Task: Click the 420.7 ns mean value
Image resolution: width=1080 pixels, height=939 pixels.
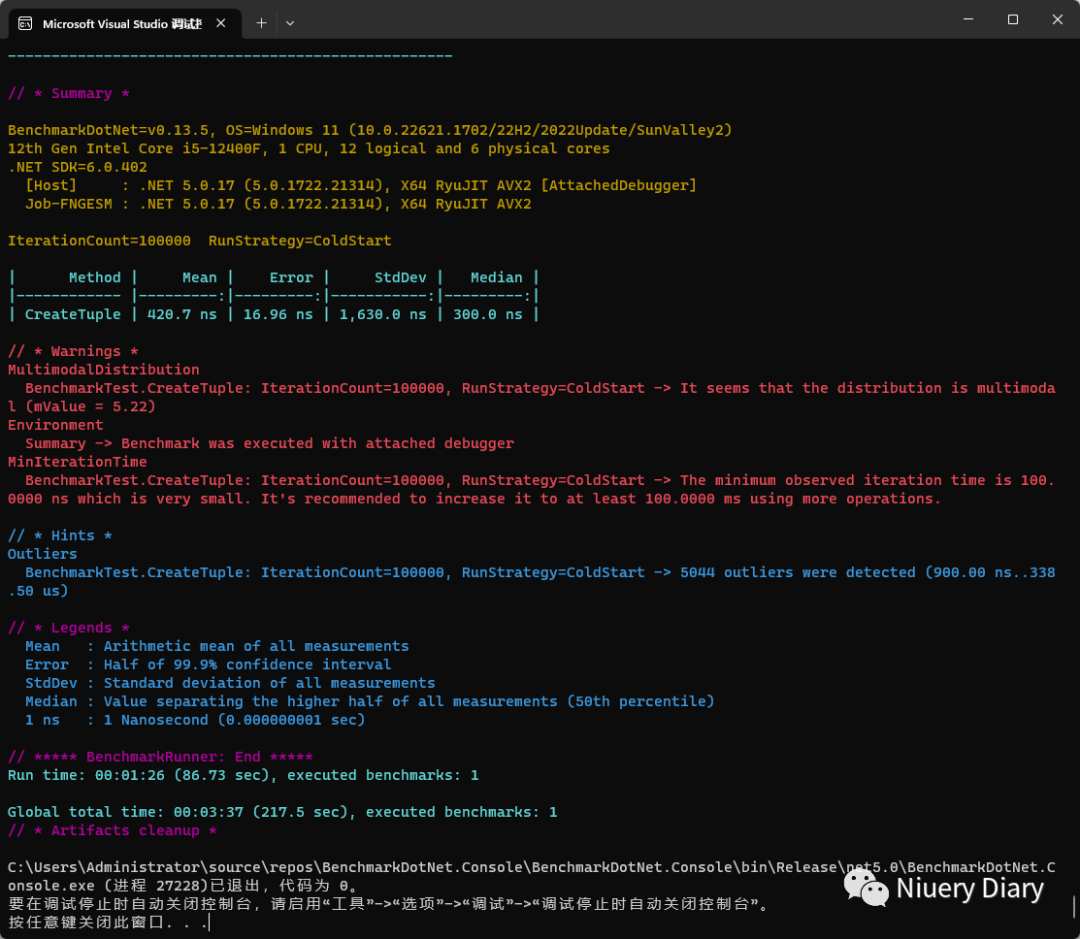Action: 182,314
